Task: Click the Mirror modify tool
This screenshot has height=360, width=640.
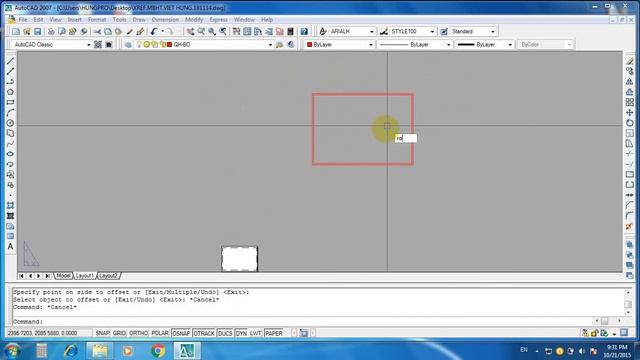Action: point(630,82)
